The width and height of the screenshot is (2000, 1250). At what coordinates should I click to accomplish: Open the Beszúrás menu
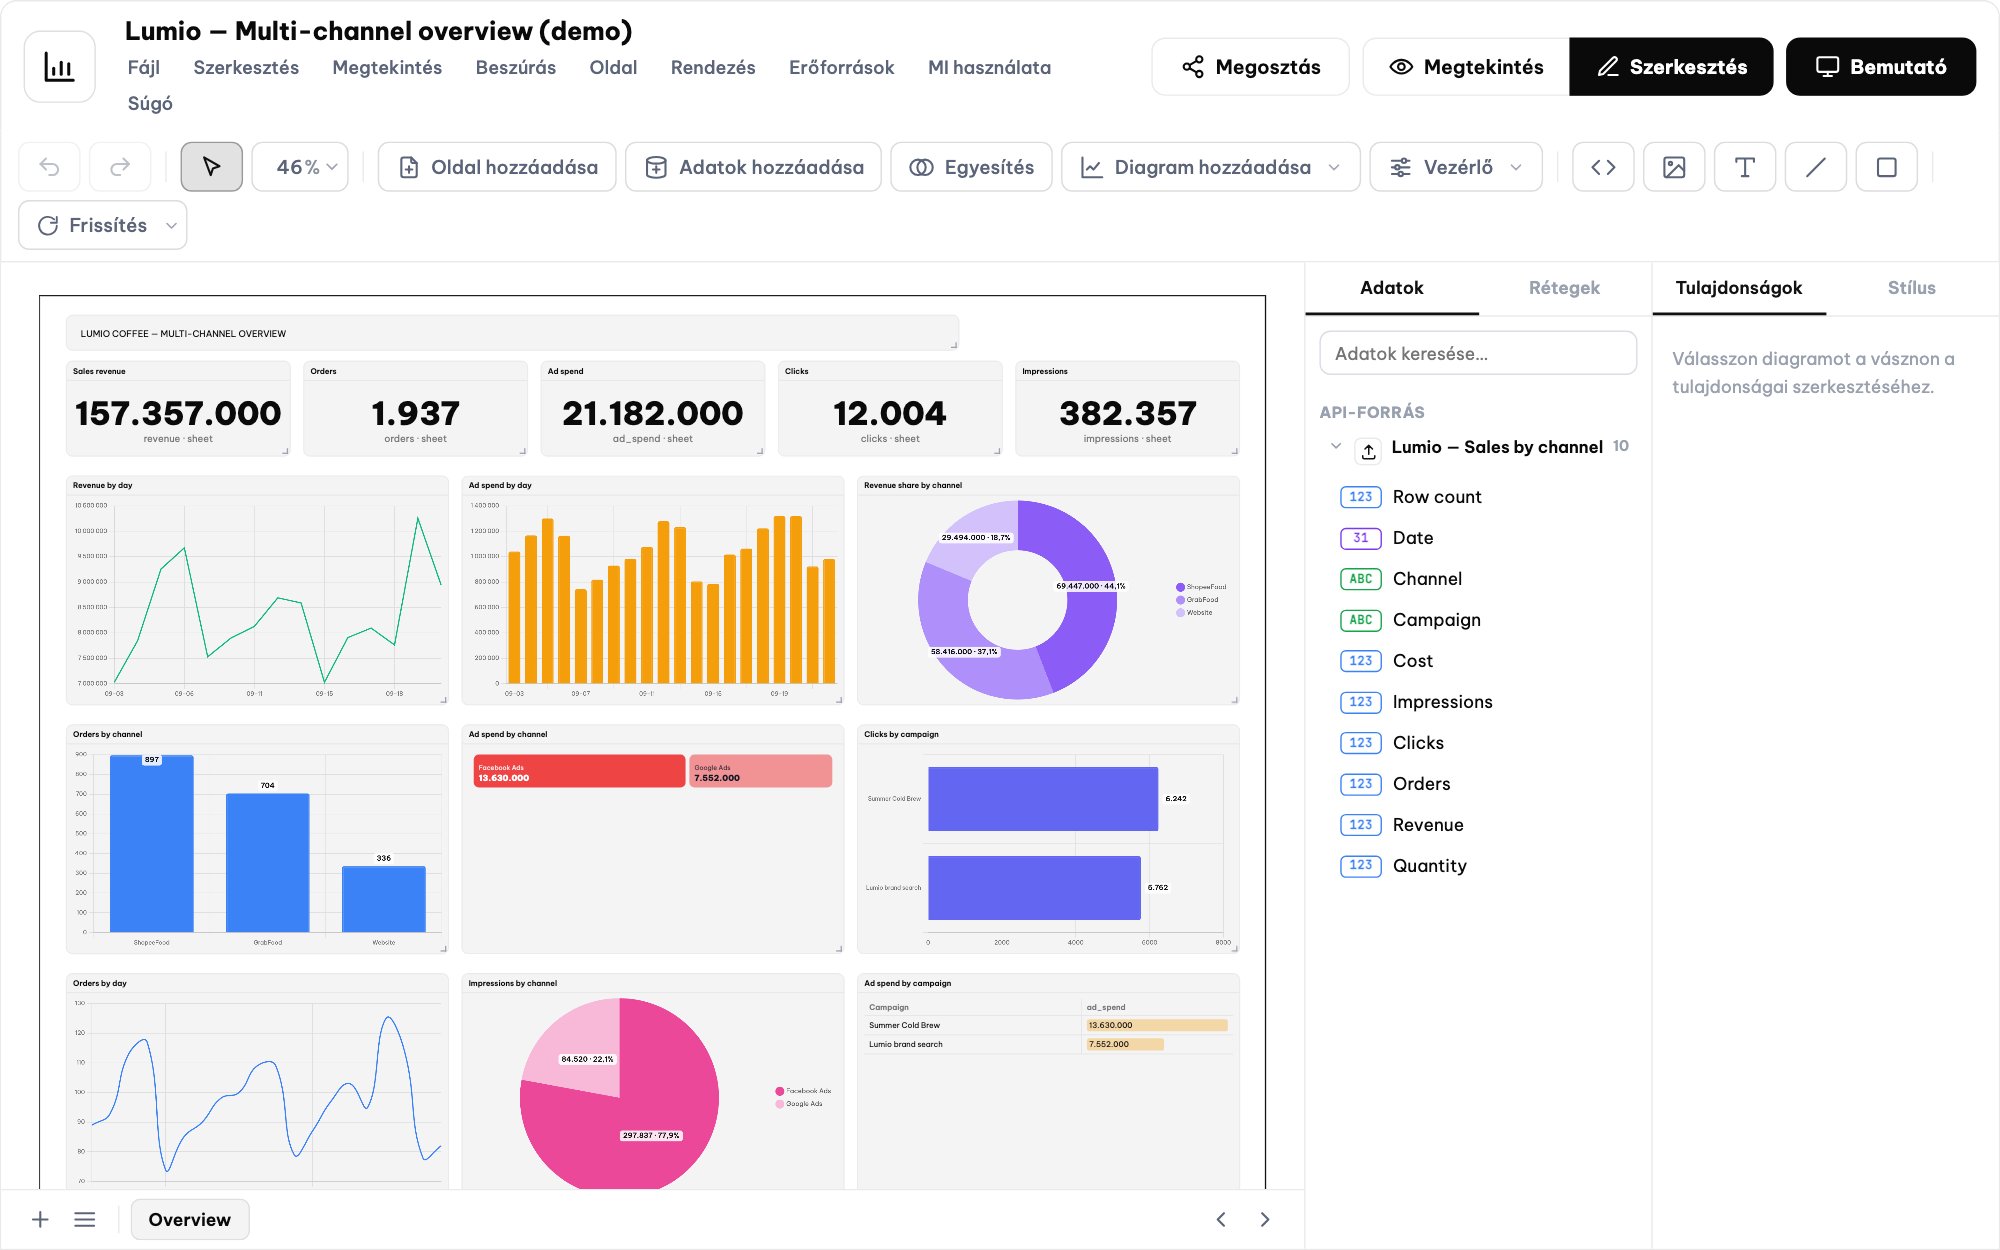coord(515,67)
